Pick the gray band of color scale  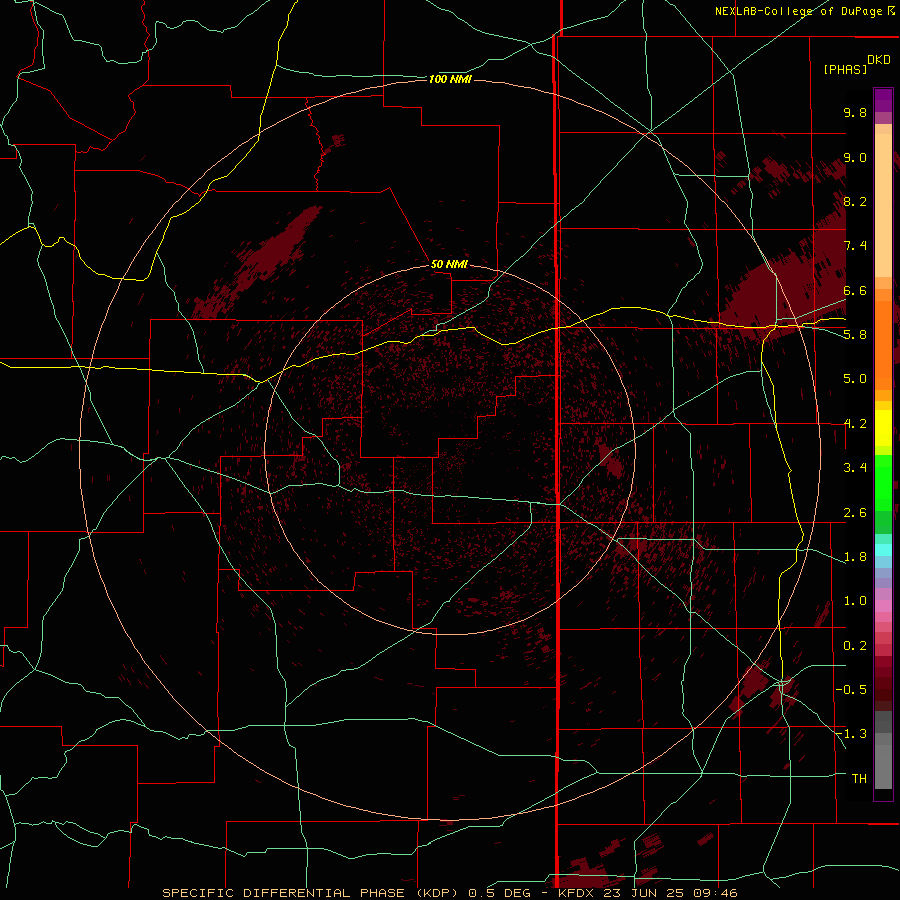pyautogui.click(x=883, y=751)
